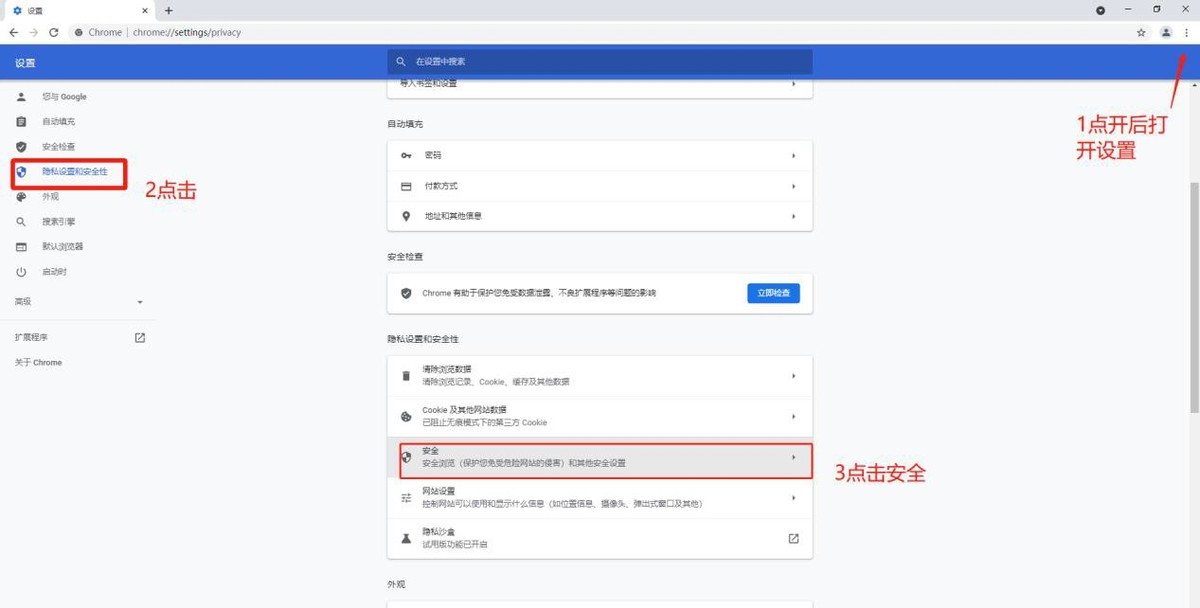
Task: Click the search magnifier icon in settings
Action: point(401,61)
